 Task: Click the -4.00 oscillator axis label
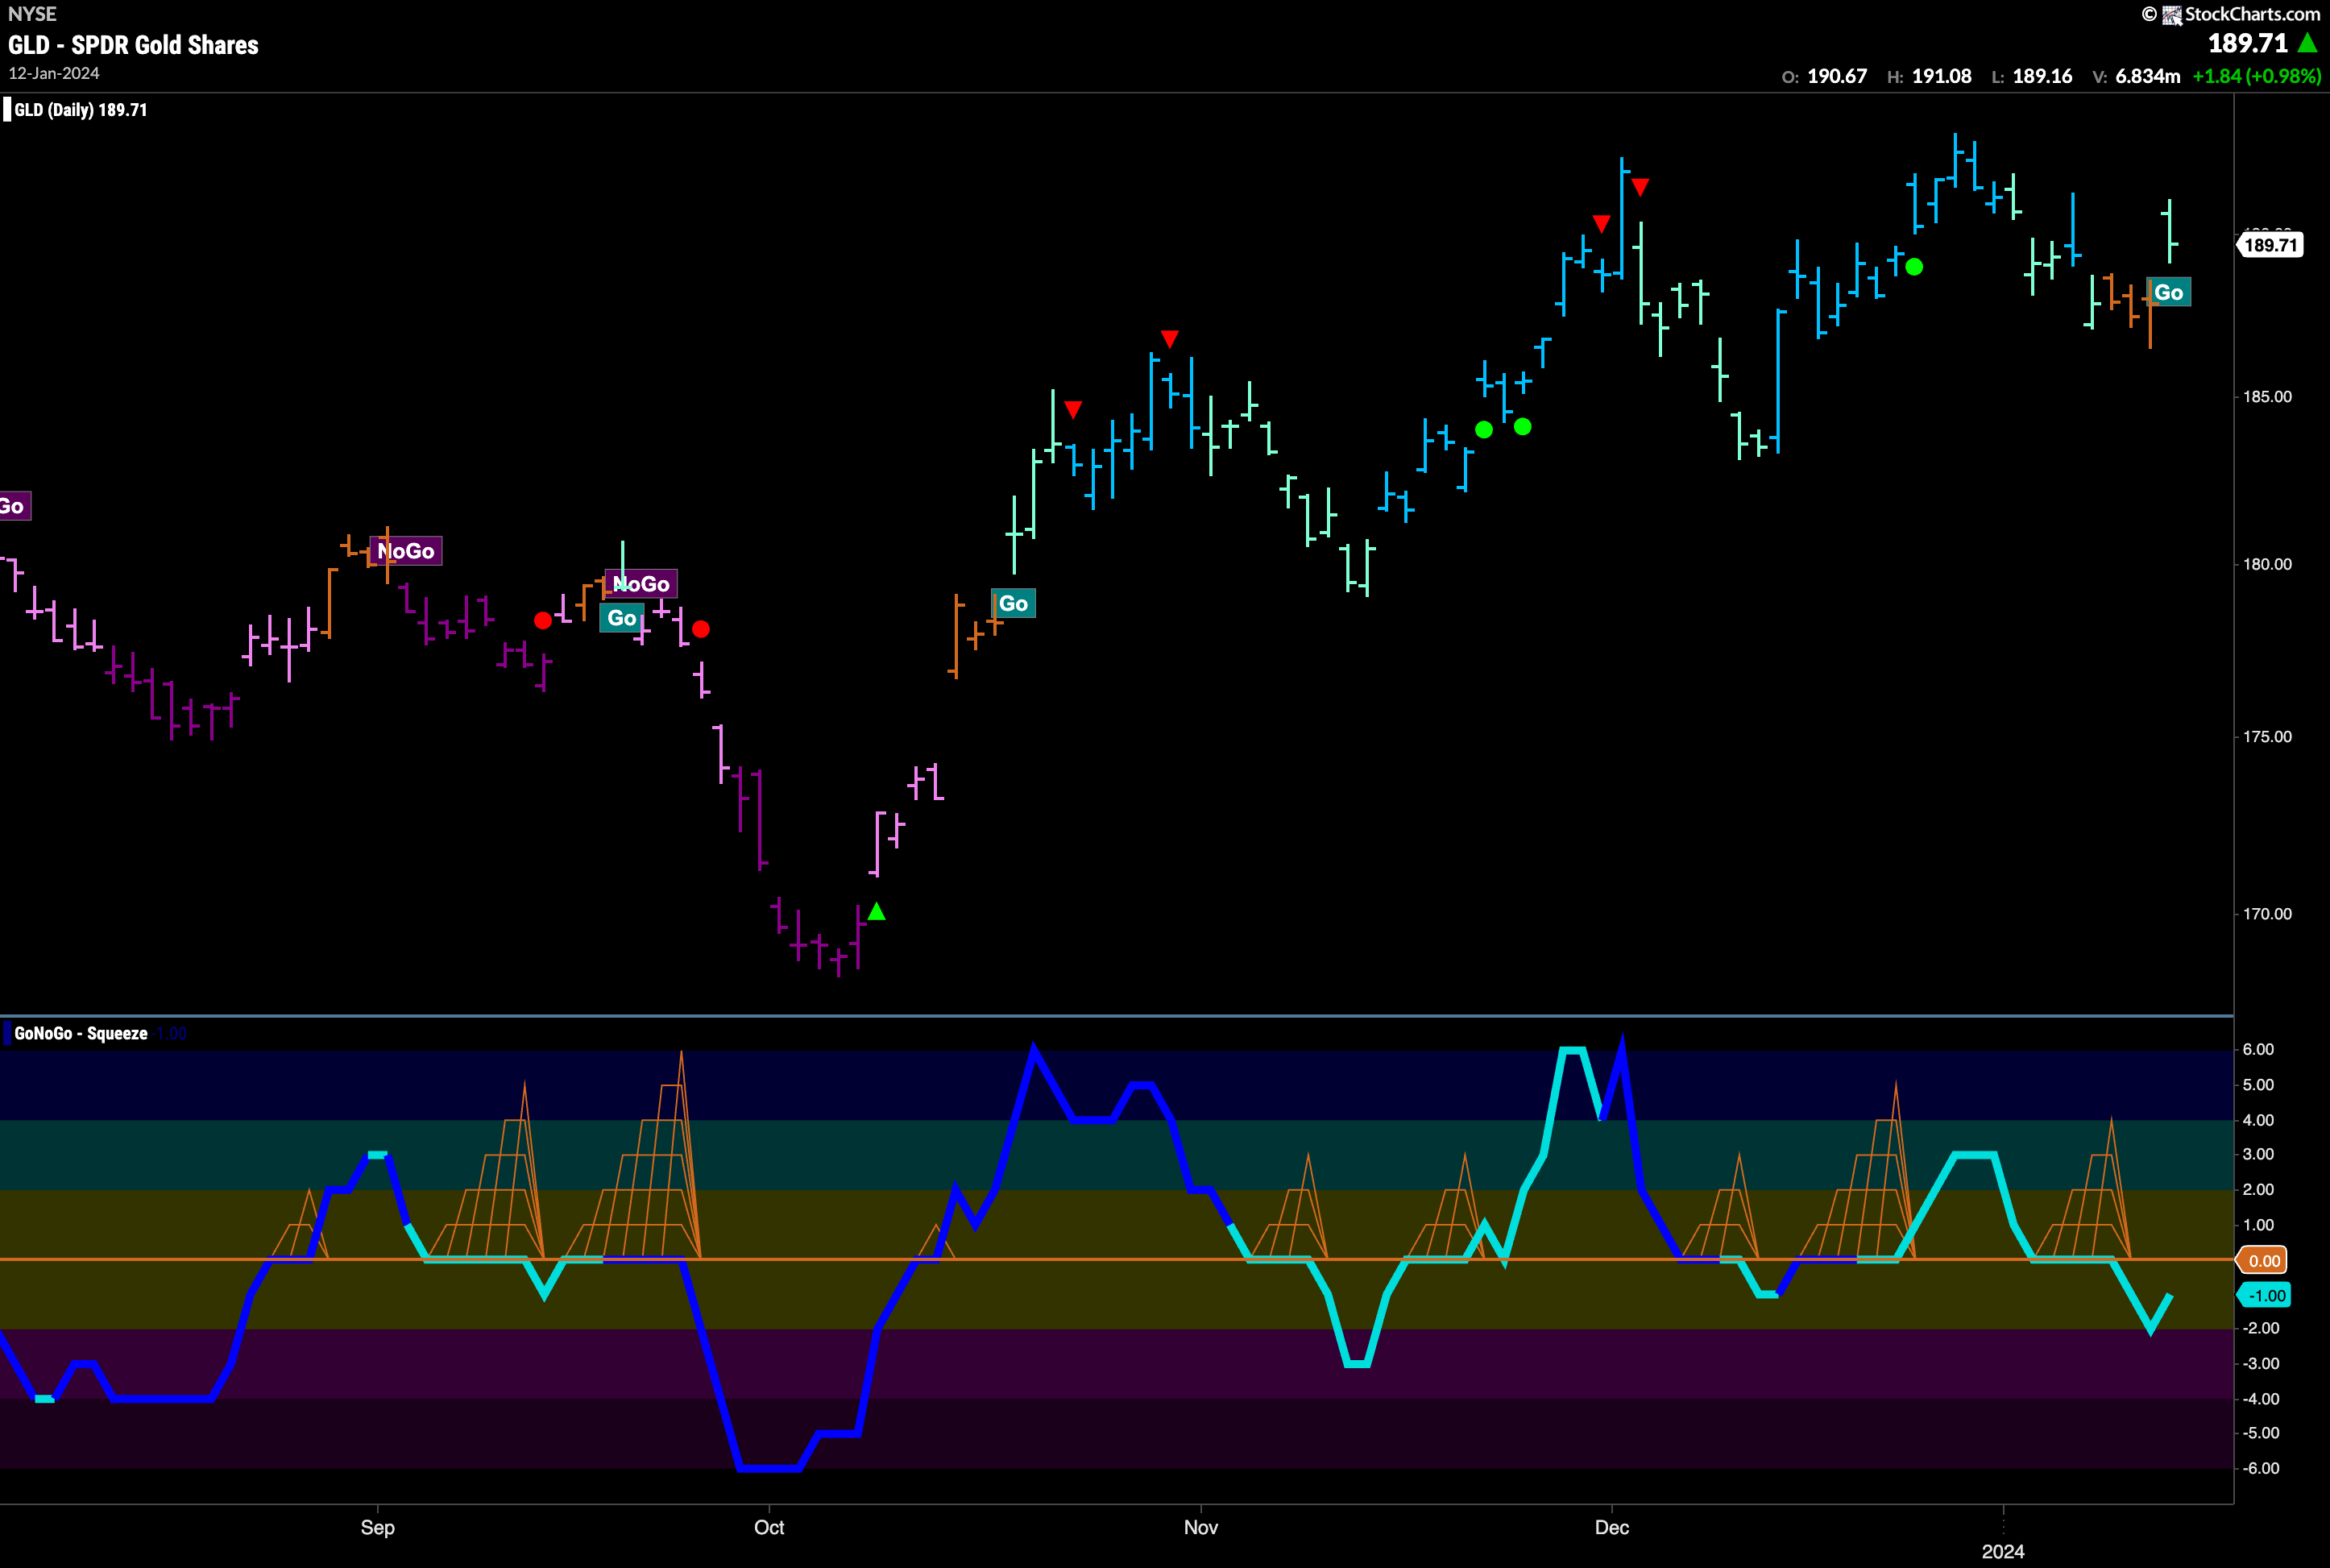point(2260,1399)
